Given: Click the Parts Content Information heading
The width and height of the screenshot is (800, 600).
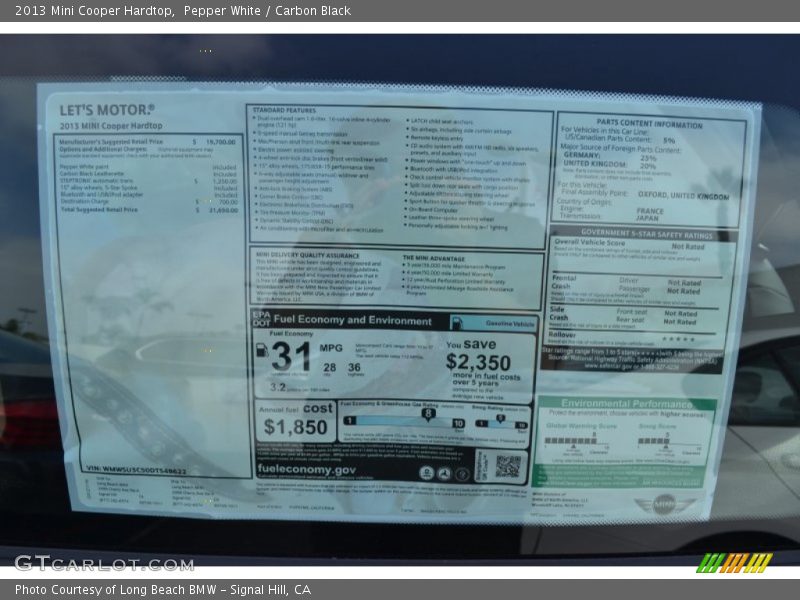Looking at the screenshot, I should [650, 125].
